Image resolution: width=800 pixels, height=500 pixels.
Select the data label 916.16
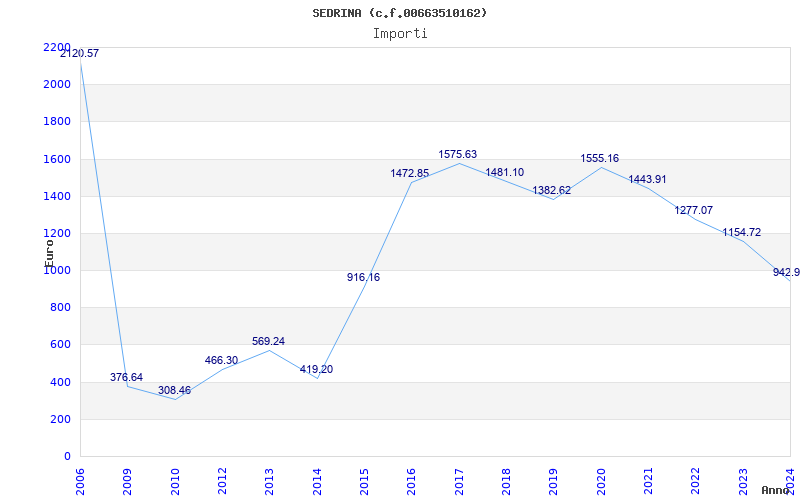point(363,277)
